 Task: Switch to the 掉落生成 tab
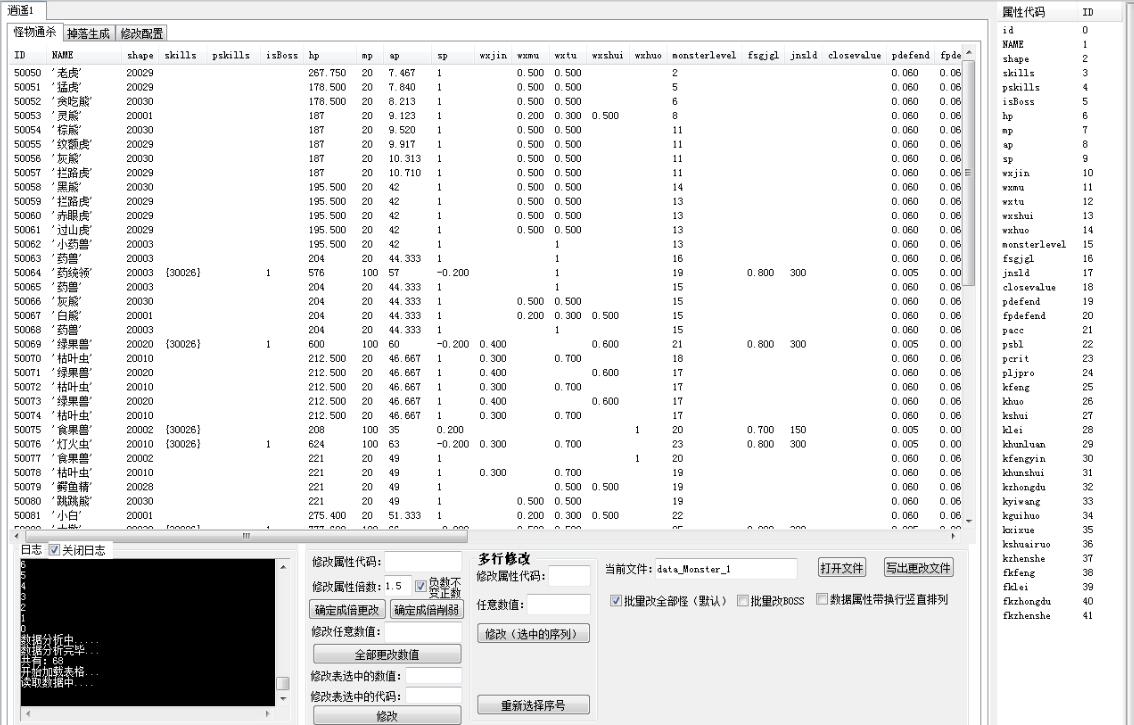pos(89,34)
